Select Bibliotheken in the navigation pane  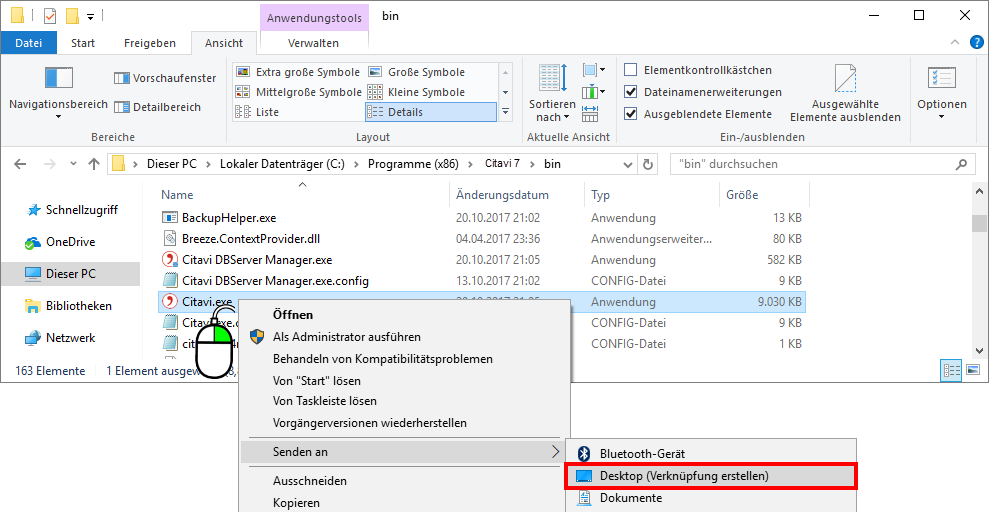pyautogui.click(x=67, y=306)
